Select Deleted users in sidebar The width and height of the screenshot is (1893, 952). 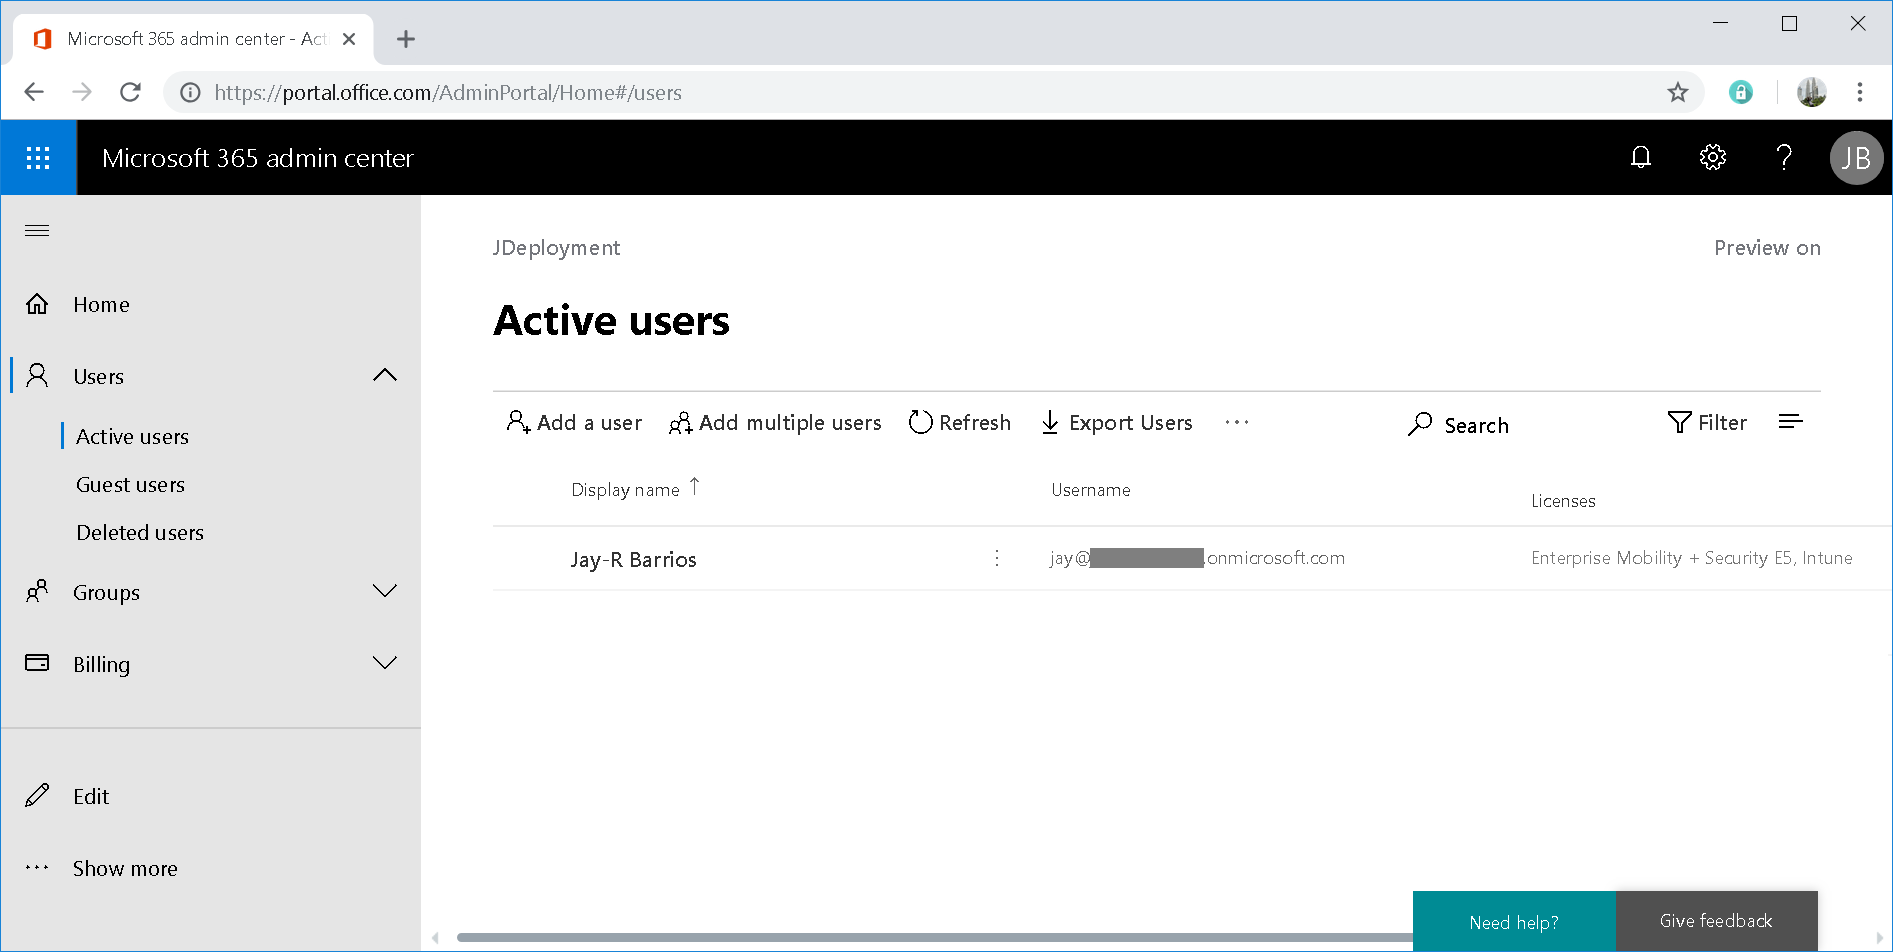point(140,532)
